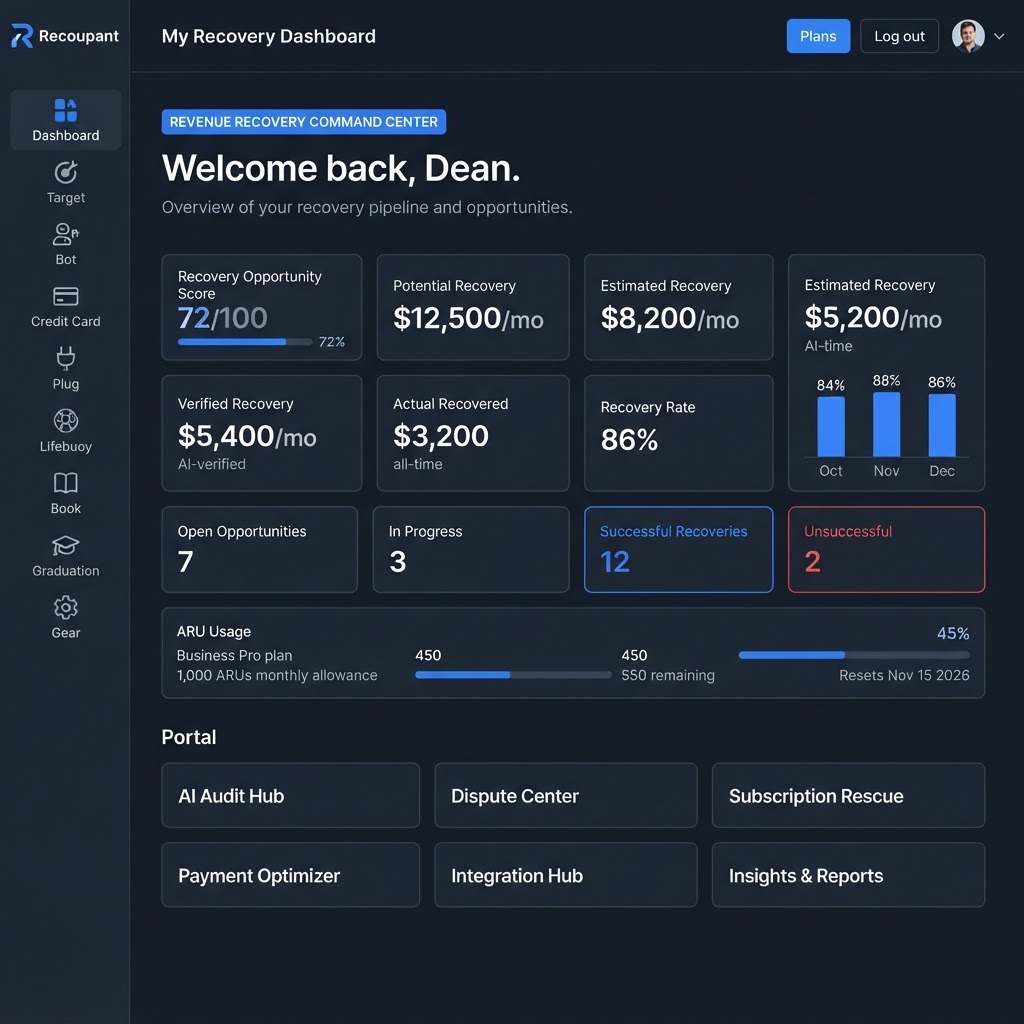Click the Dec 86% chart bar

pyautogui.click(x=942, y=425)
